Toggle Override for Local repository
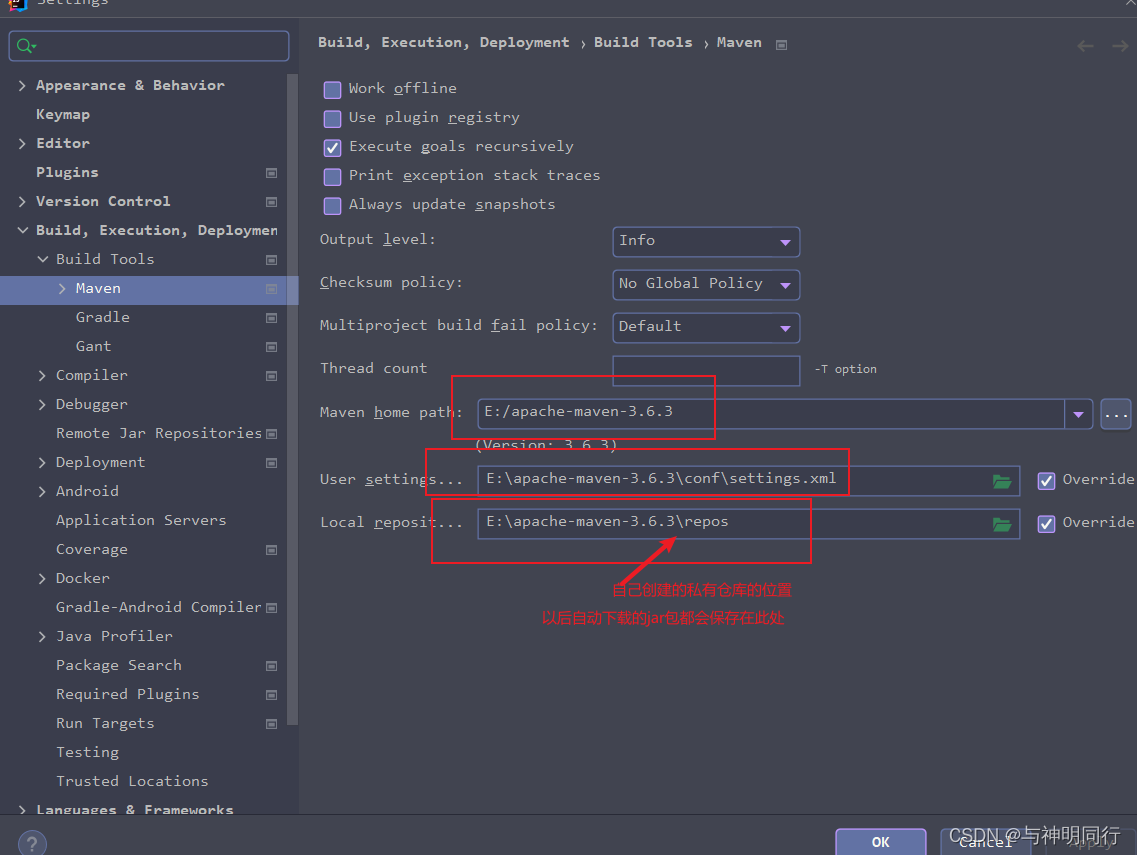 1046,524
